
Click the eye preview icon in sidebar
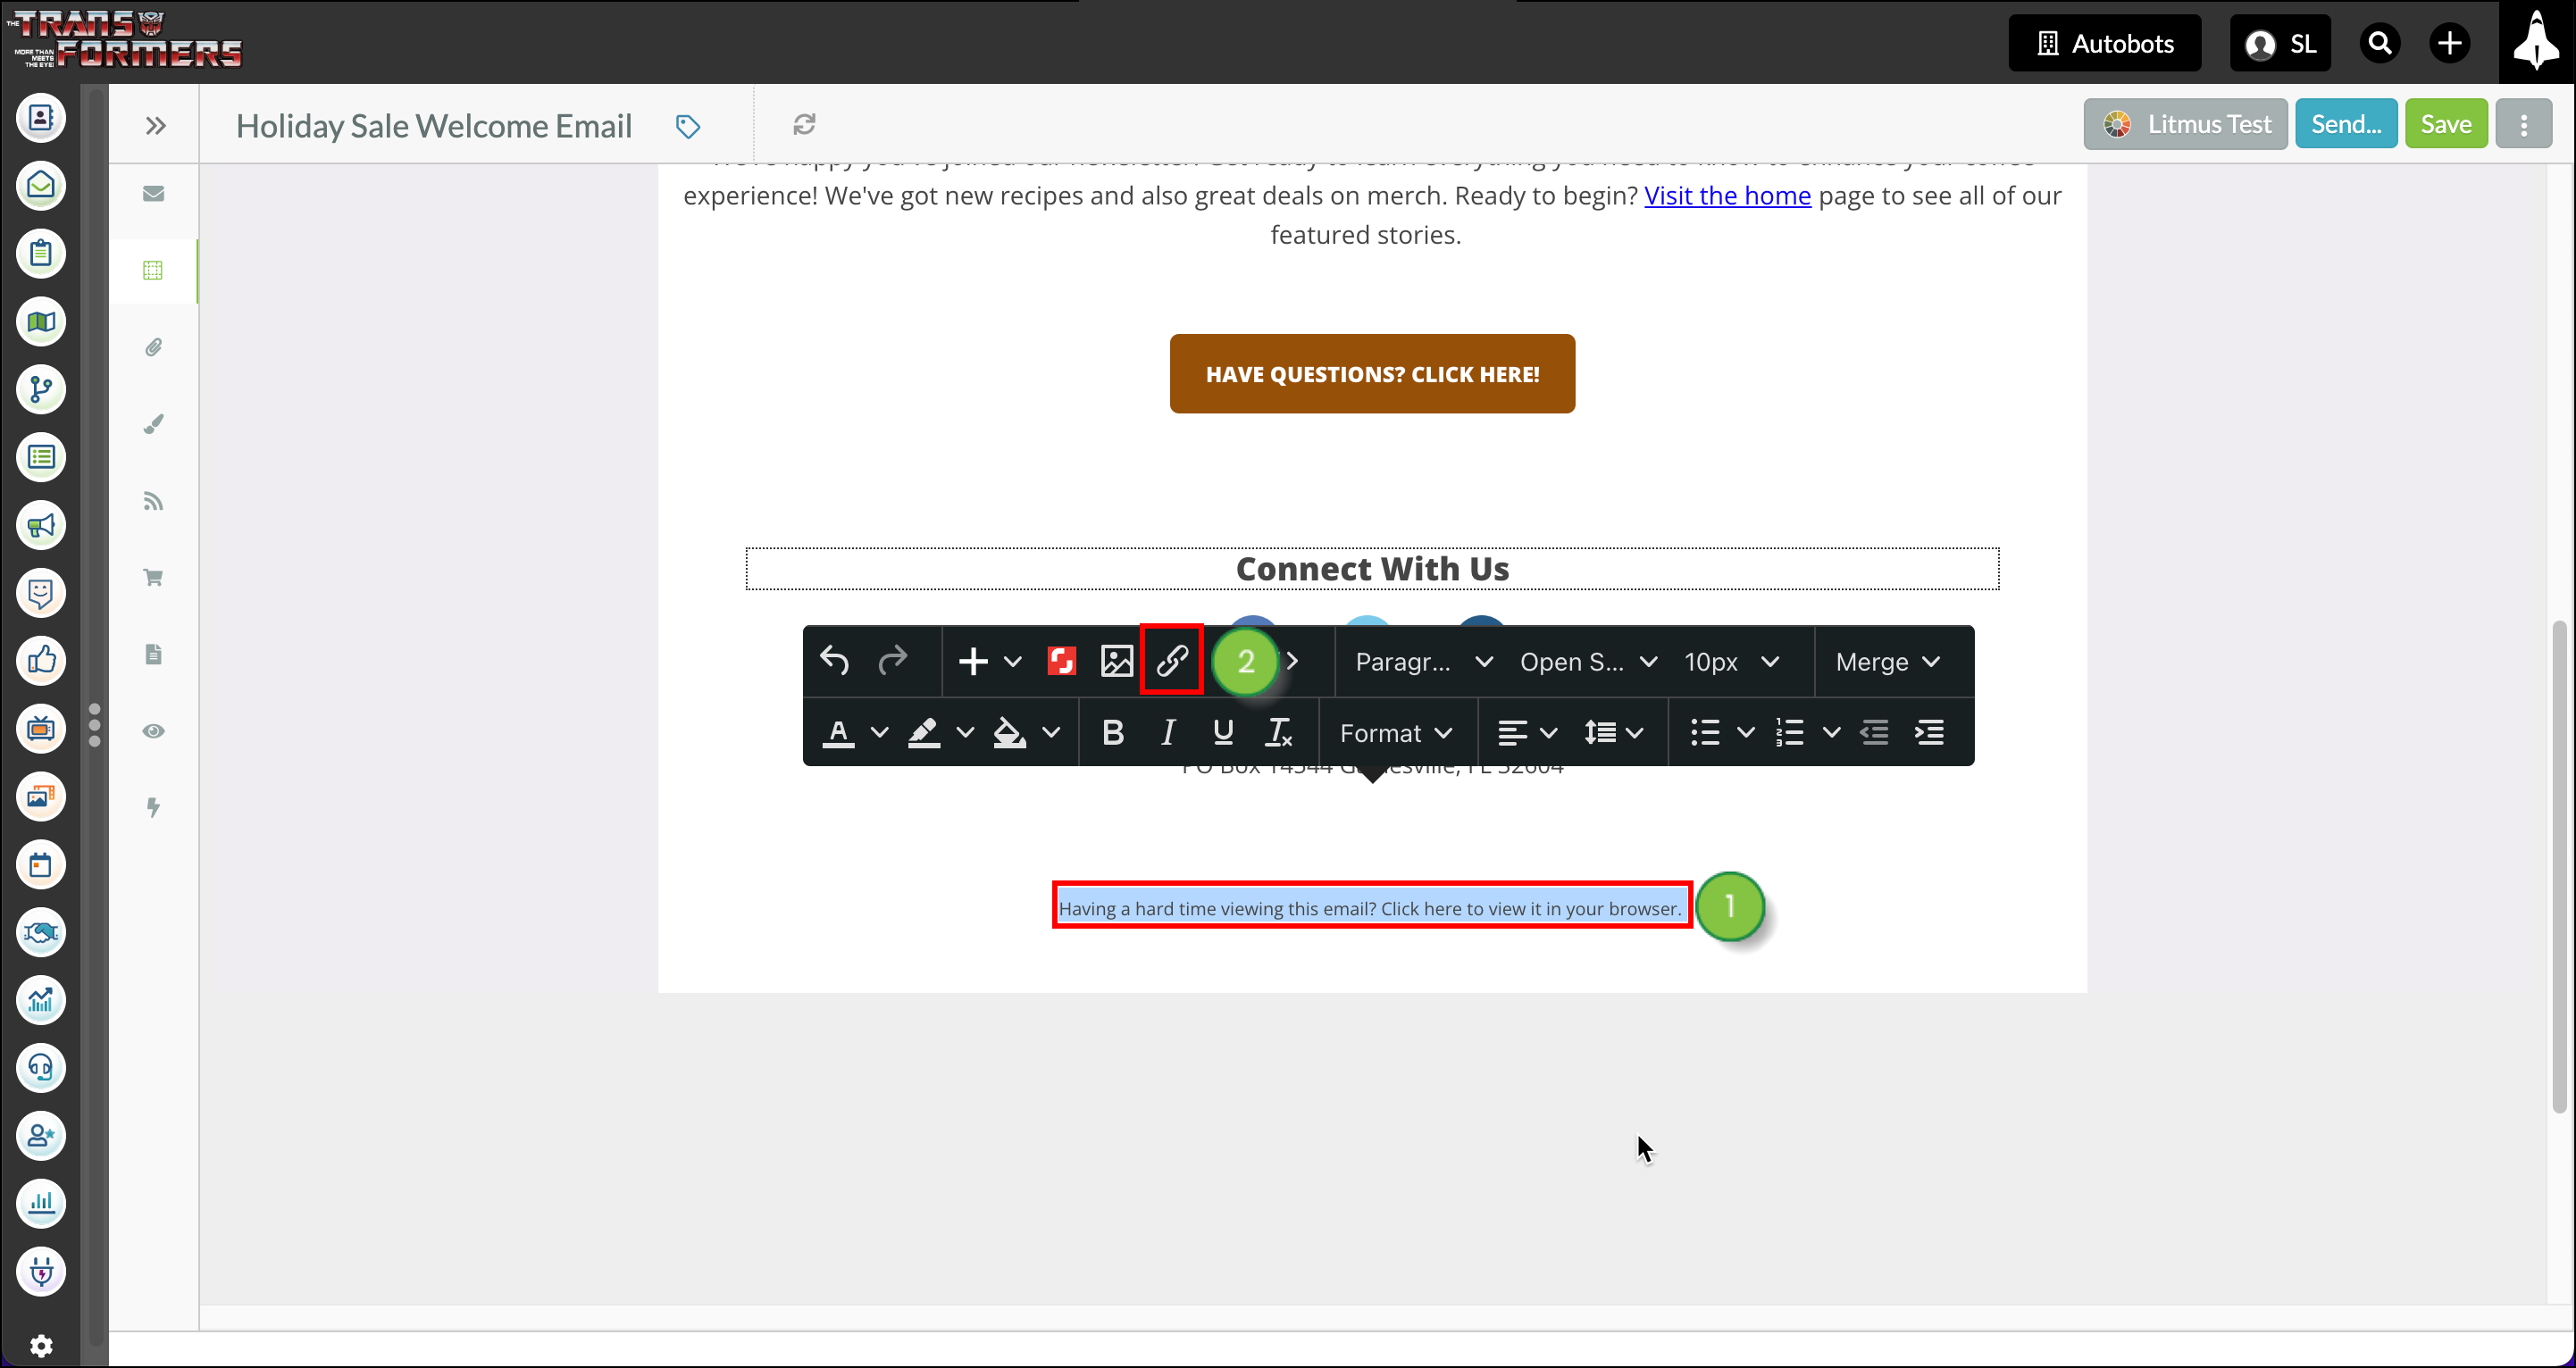[x=153, y=731]
